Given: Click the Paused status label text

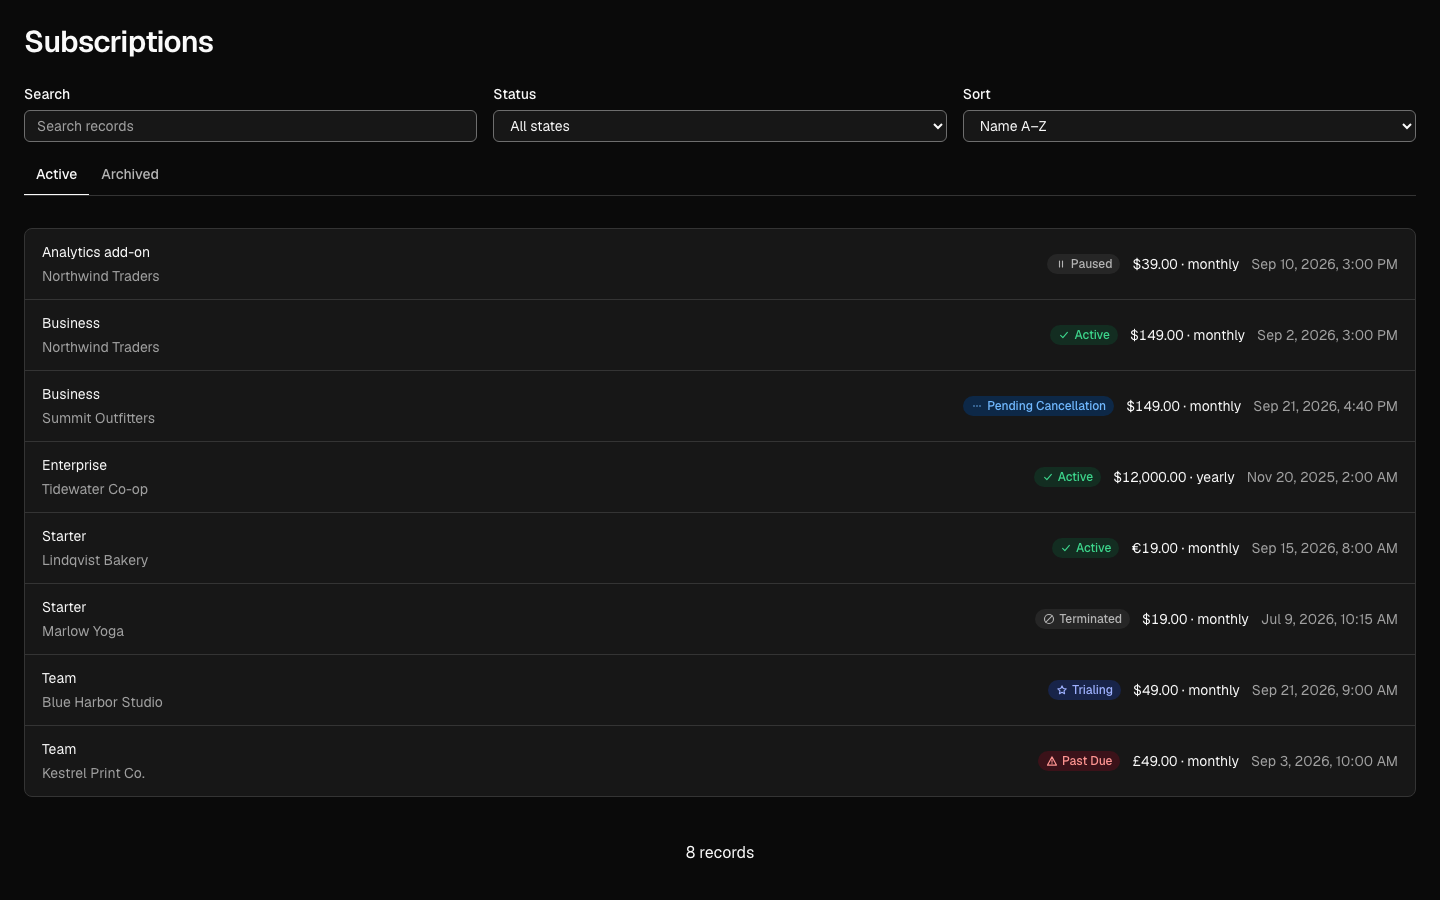Looking at the screenshot, I should (x=1091, y=264).
